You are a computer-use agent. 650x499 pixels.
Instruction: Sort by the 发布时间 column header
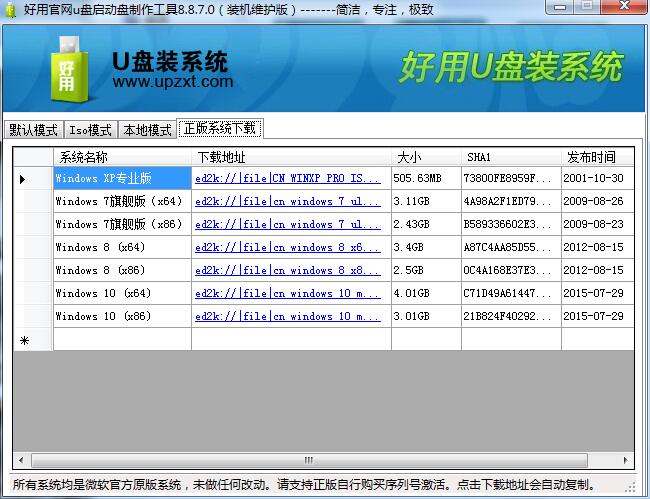pos(598,157)
